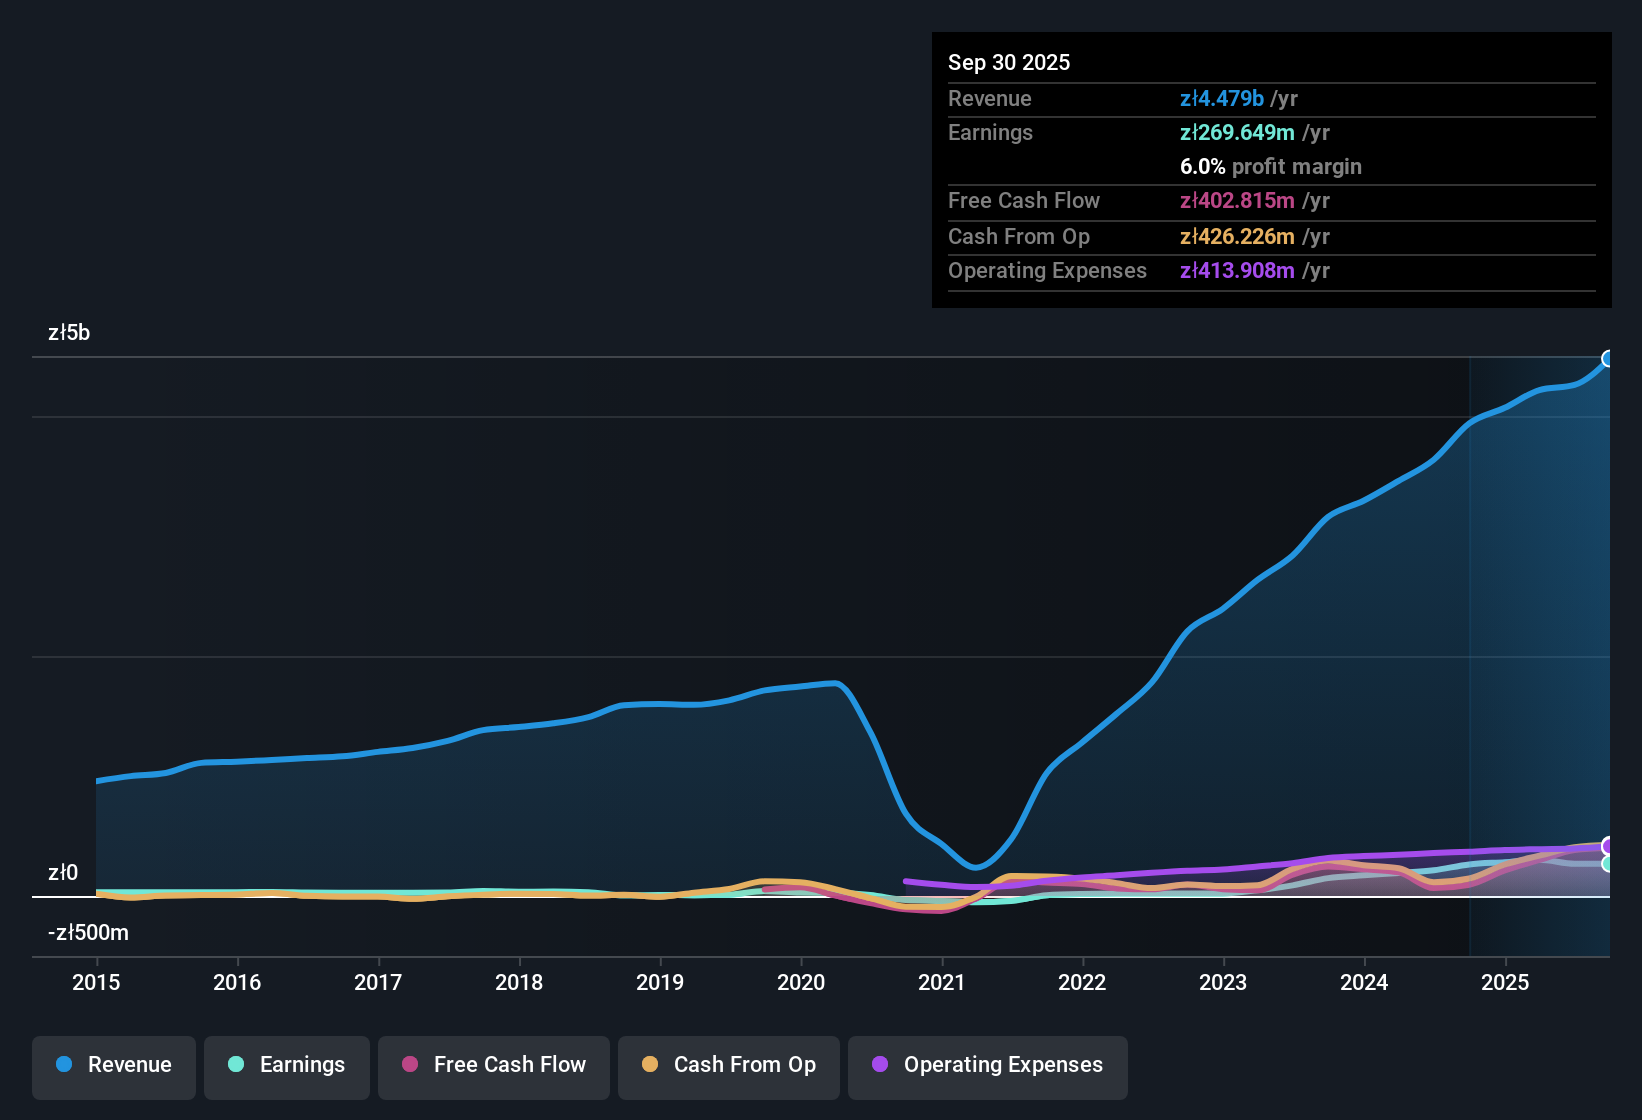Click the 6.0% profit margin text
Viewport: 1642px width, 1120px height.
pos(1270,167)
